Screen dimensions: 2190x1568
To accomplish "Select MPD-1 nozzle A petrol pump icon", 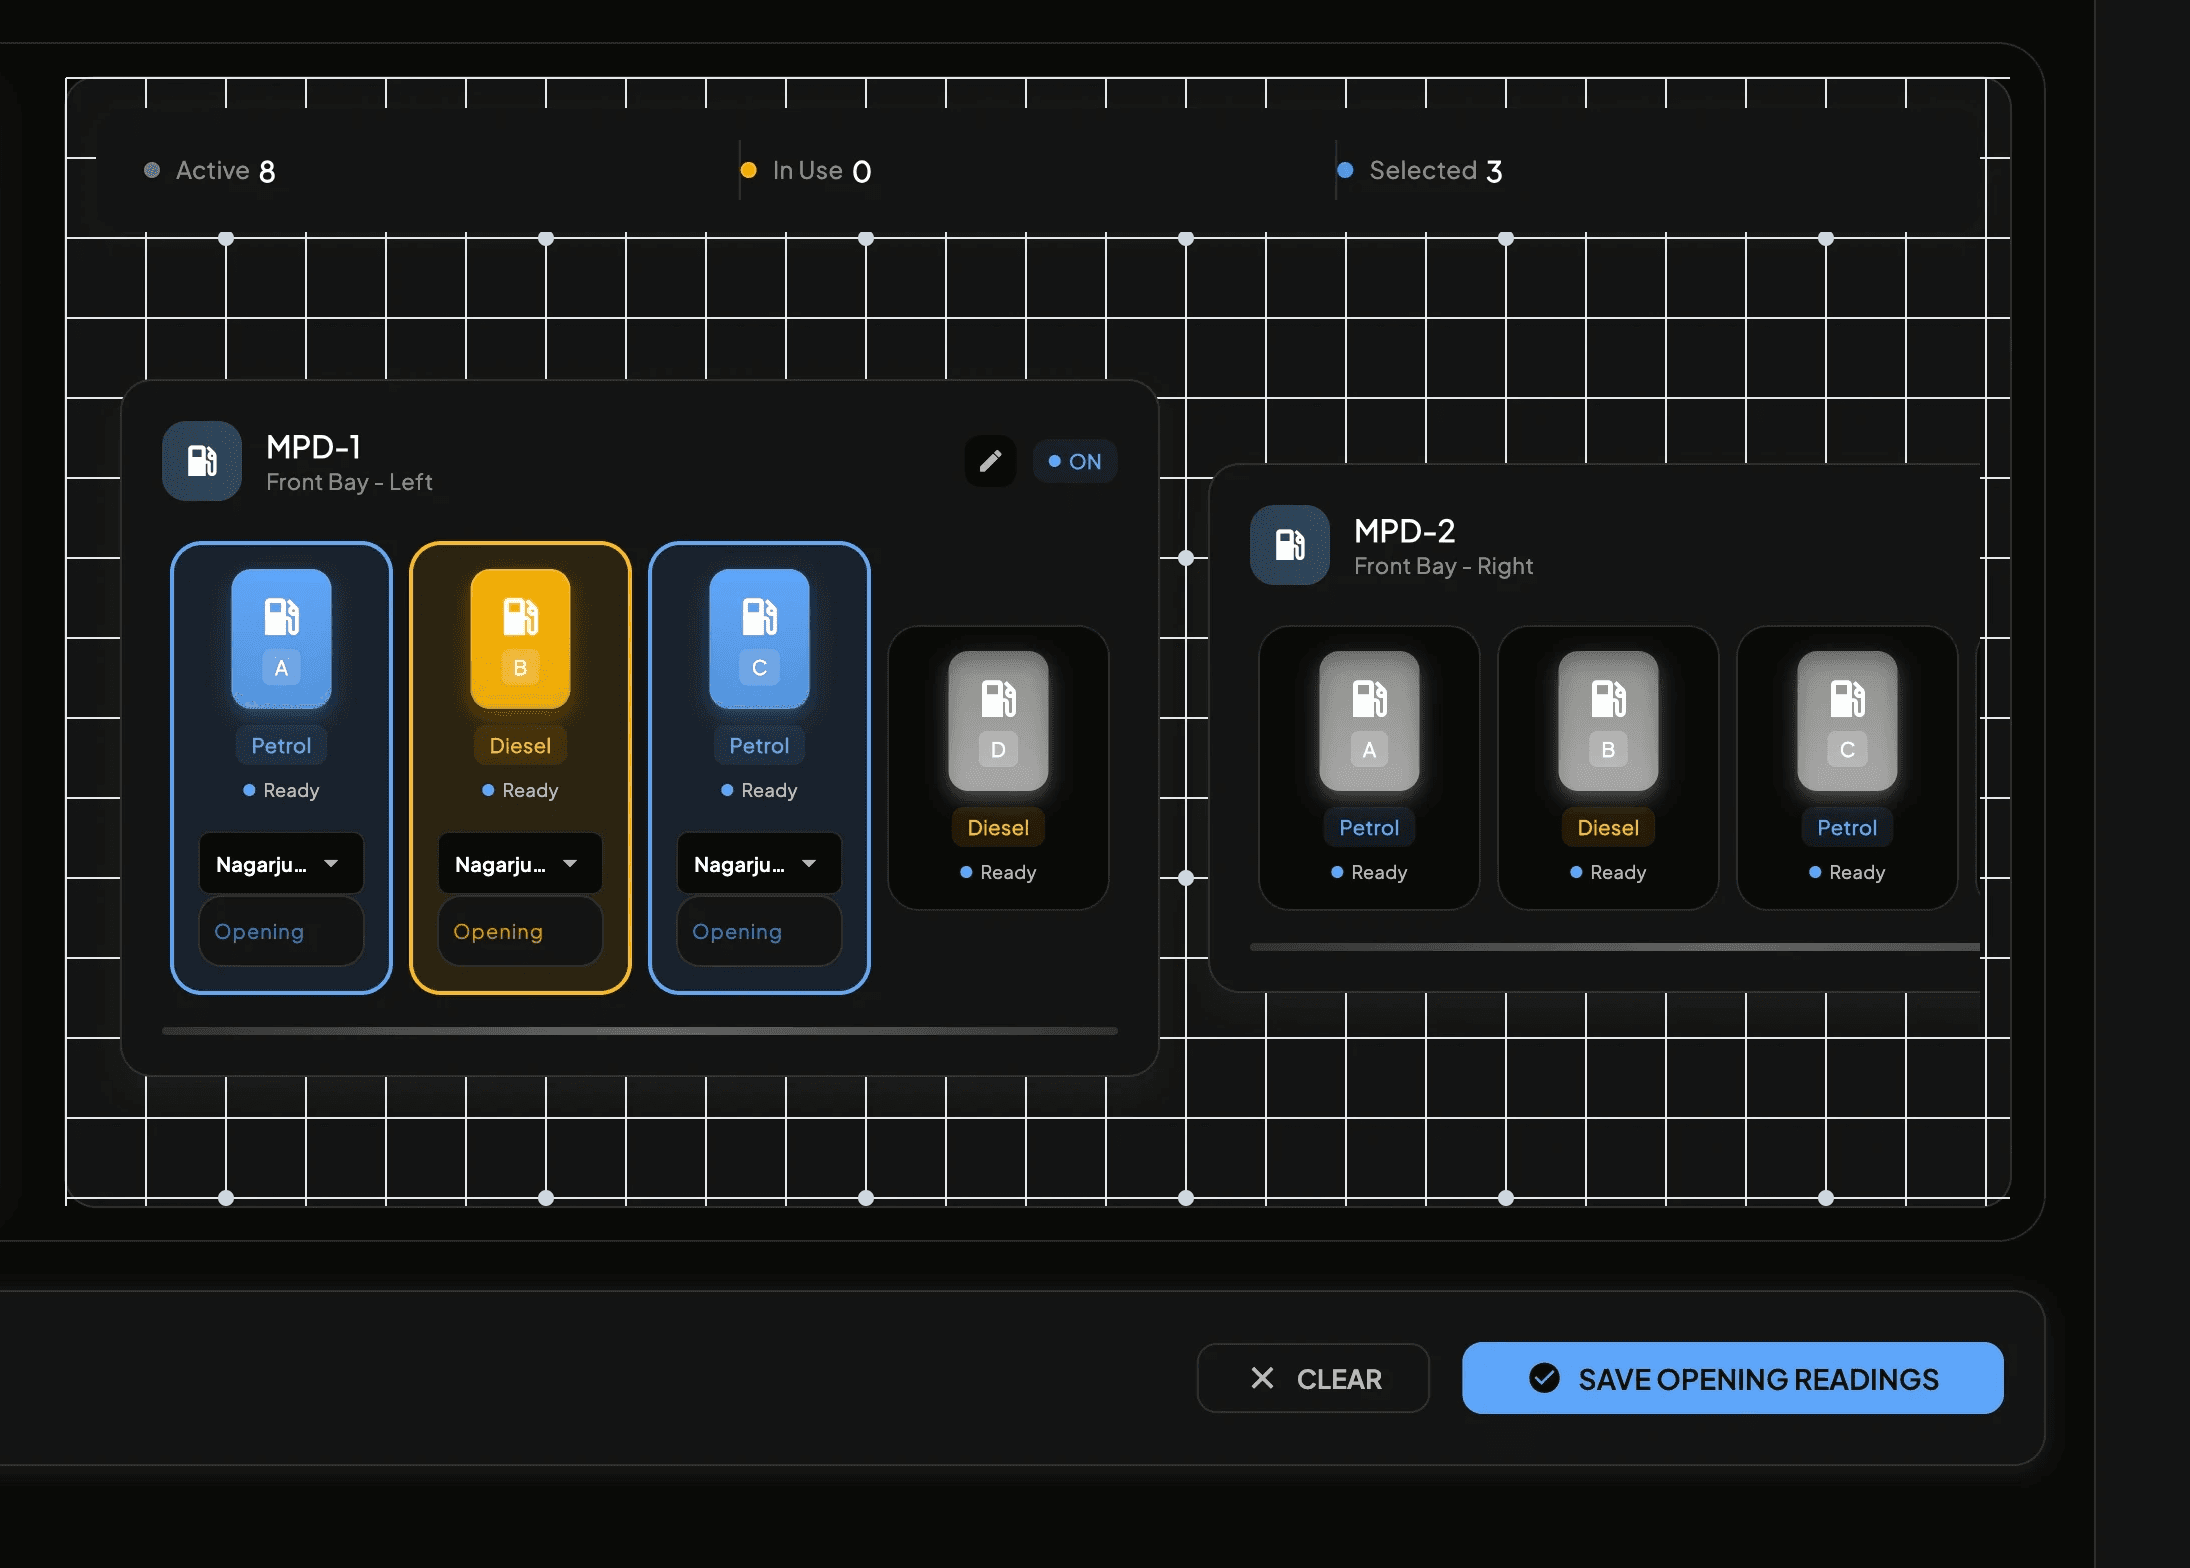I will click(281, 638).
